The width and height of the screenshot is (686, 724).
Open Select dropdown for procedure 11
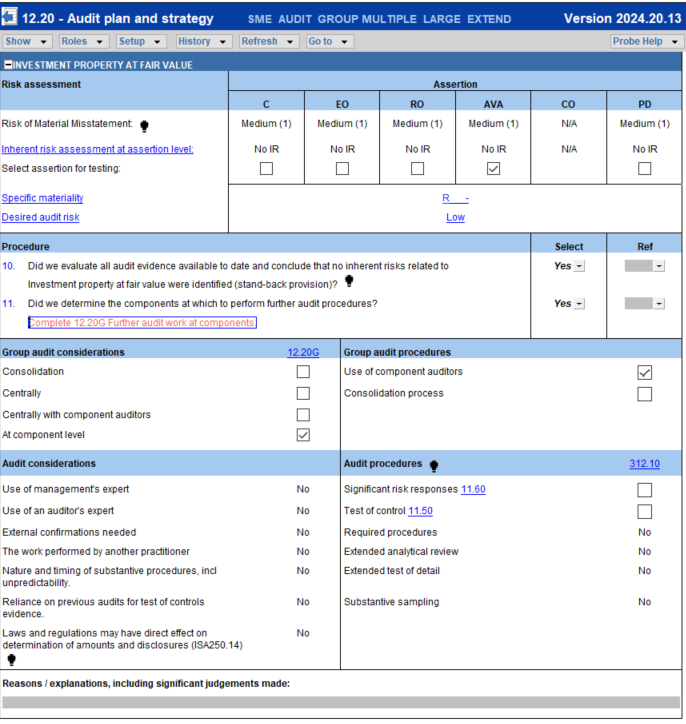[580, 304]
